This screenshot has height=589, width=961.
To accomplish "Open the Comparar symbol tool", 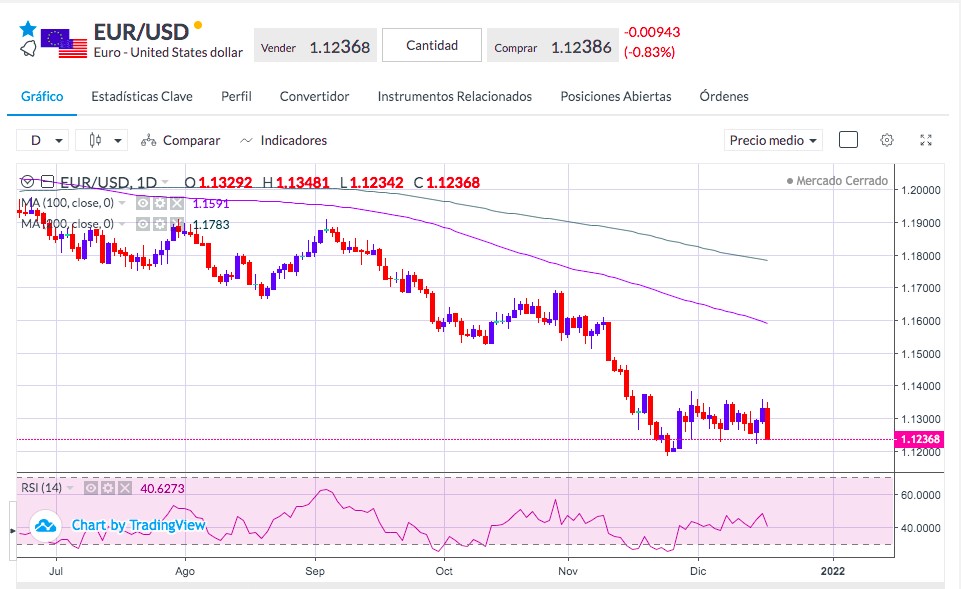I will [x=180, y=140].
